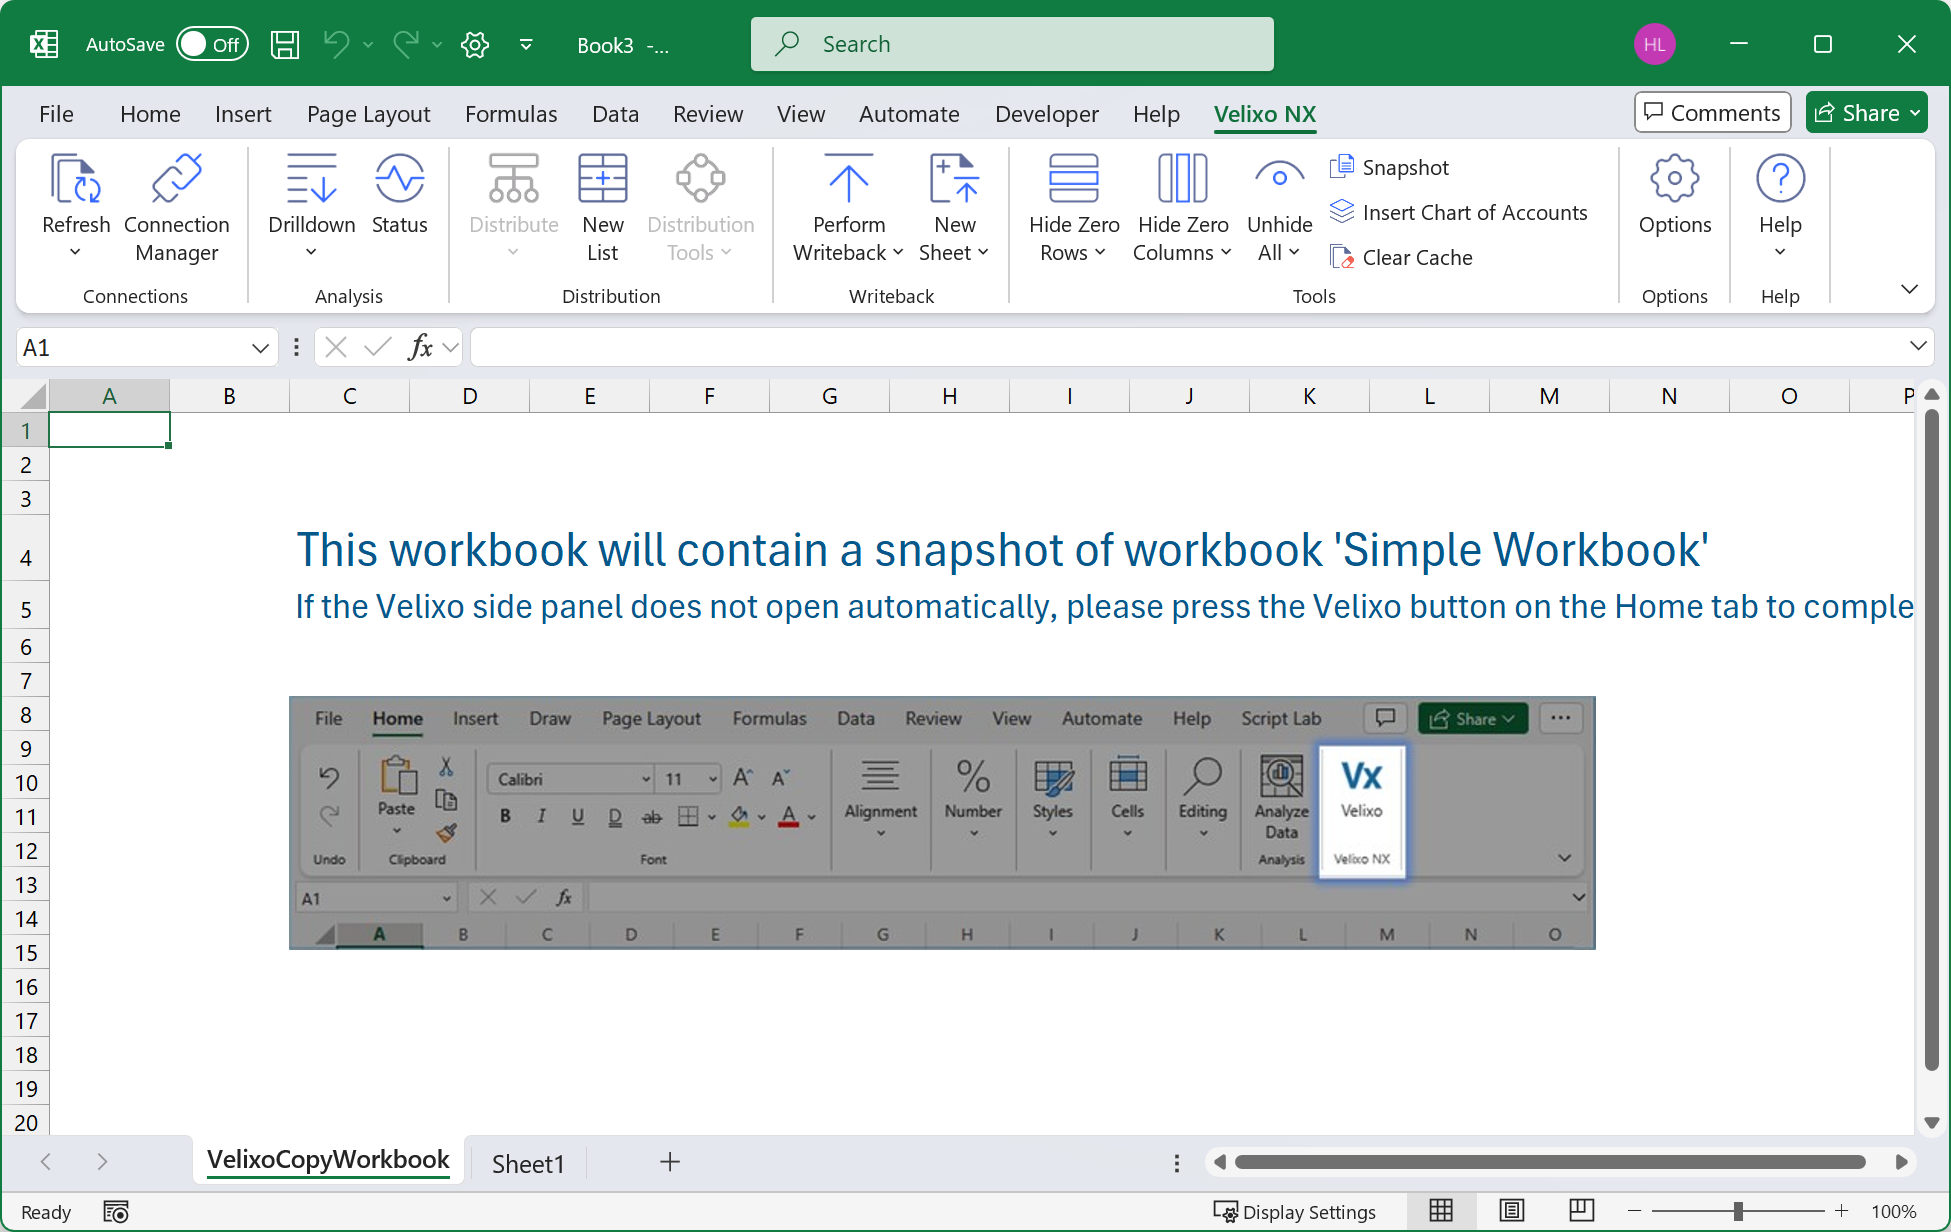The height and width of the screenshot is (1232, 1951).
Task: Click the vertical scrollbar down arrow
Action: point(1932,1123)
